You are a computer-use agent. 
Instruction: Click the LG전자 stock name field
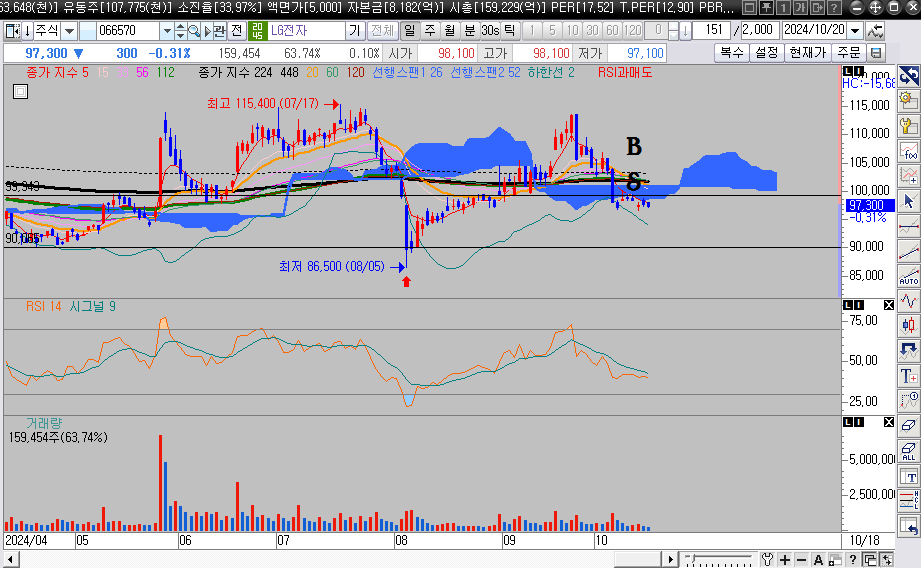[306, 31]
